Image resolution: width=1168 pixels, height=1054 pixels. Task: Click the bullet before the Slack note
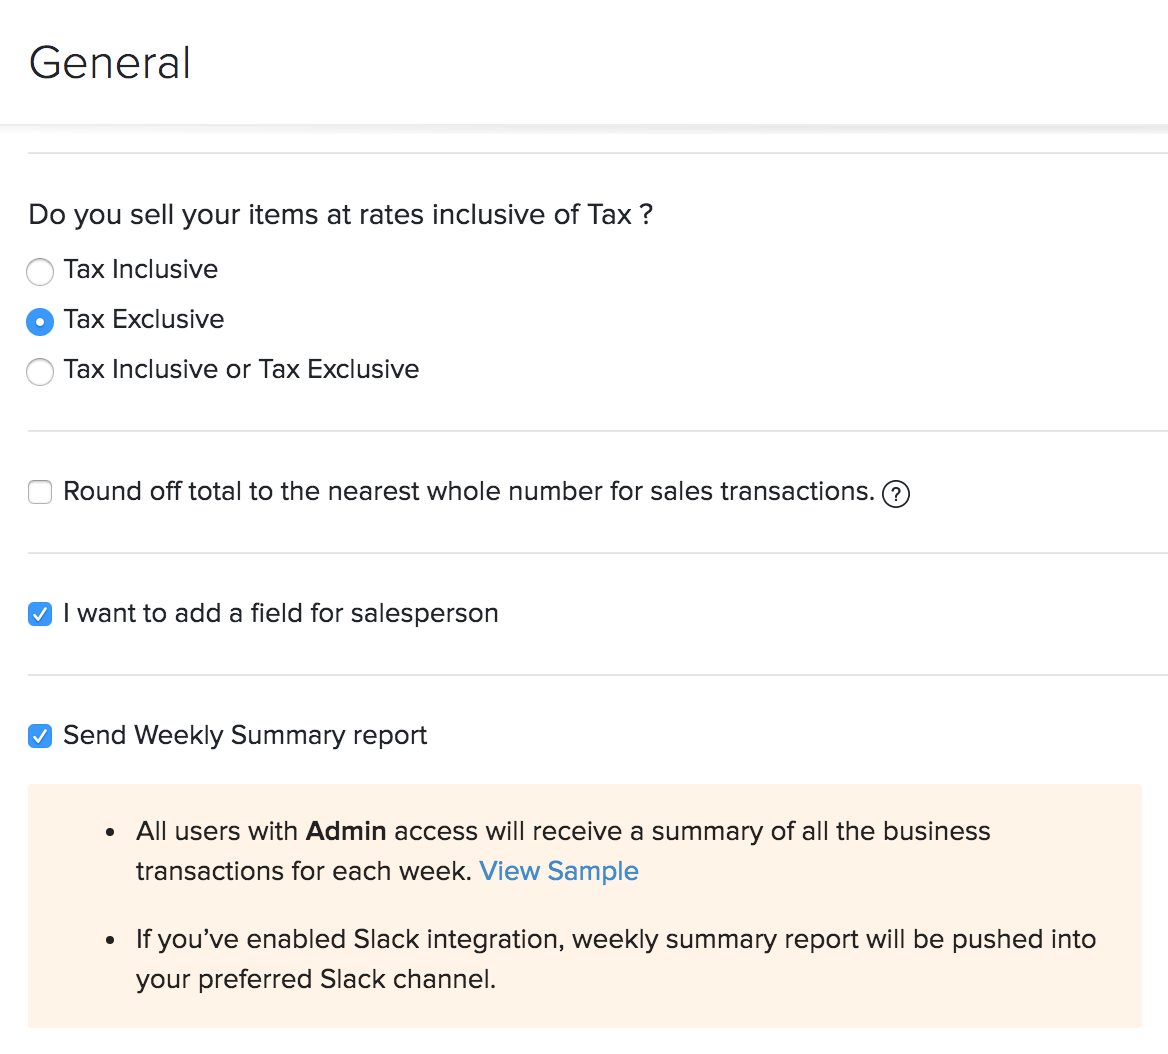[111, 940]
